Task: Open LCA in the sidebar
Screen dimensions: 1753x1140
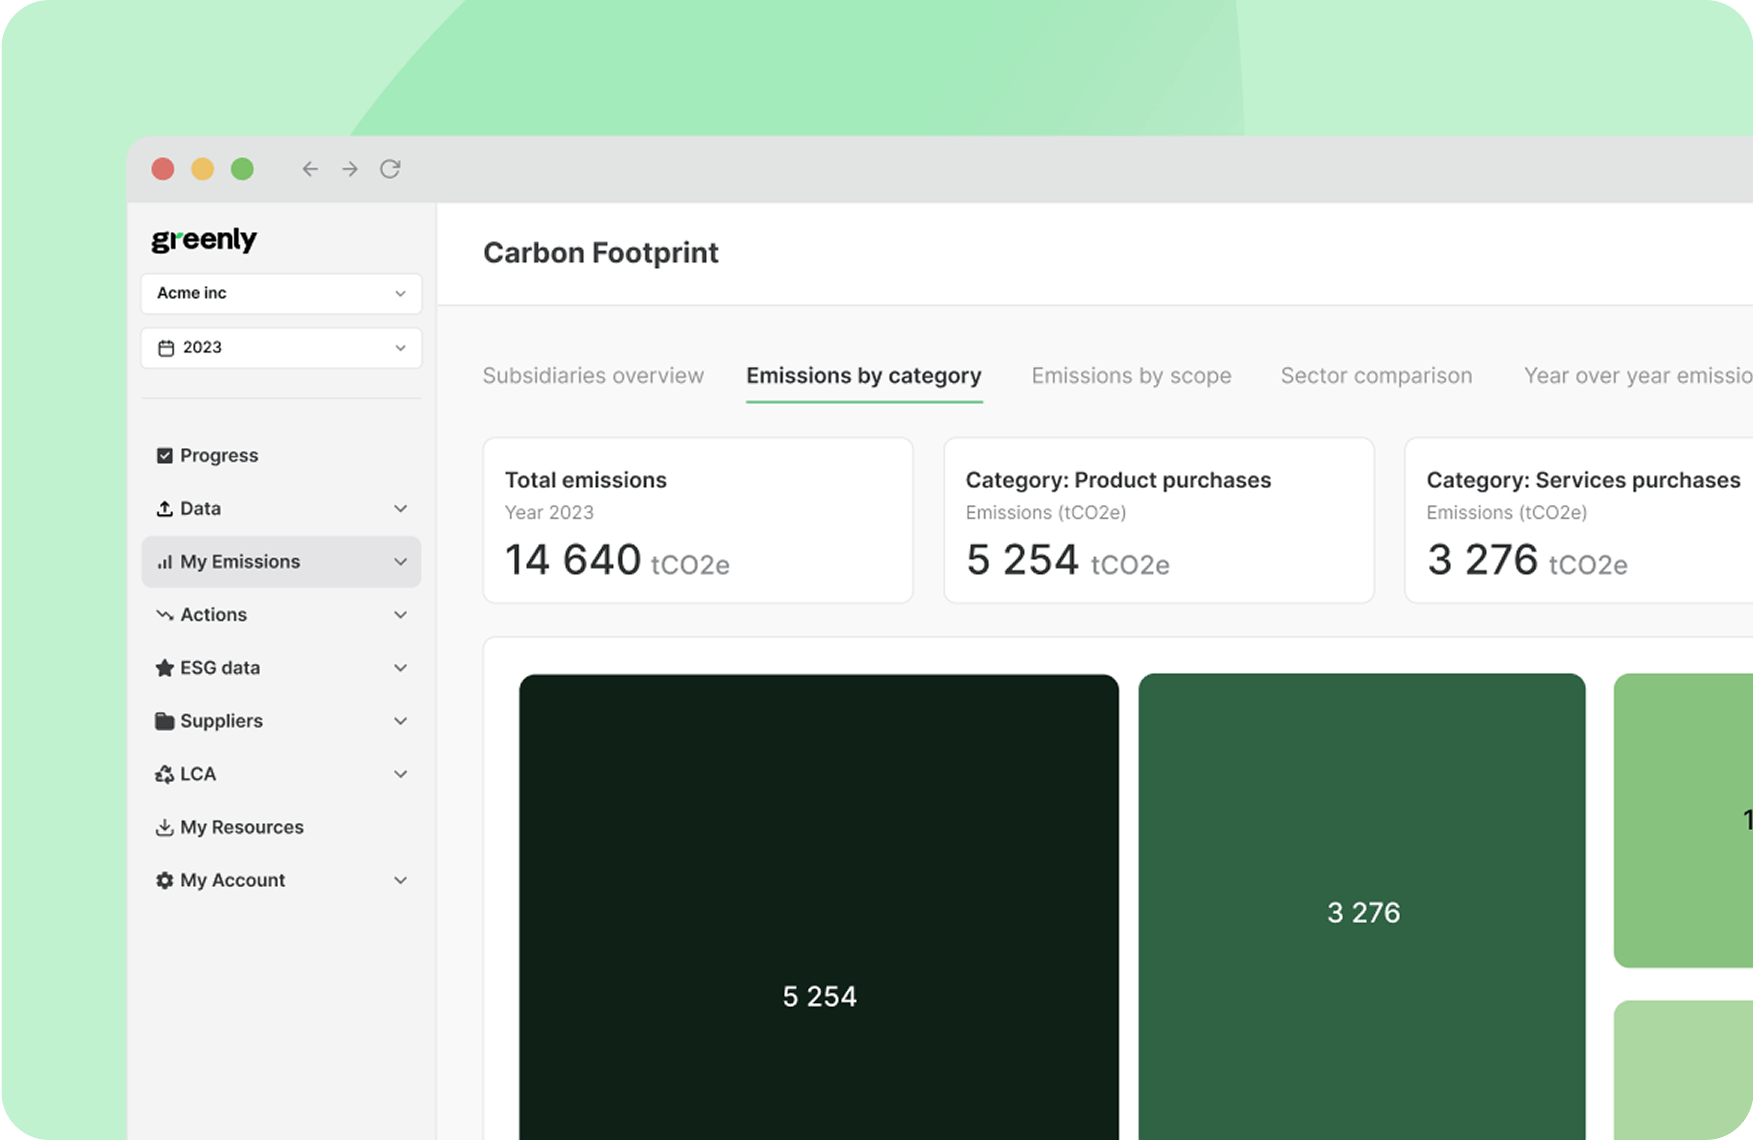Action: point(281,774)
